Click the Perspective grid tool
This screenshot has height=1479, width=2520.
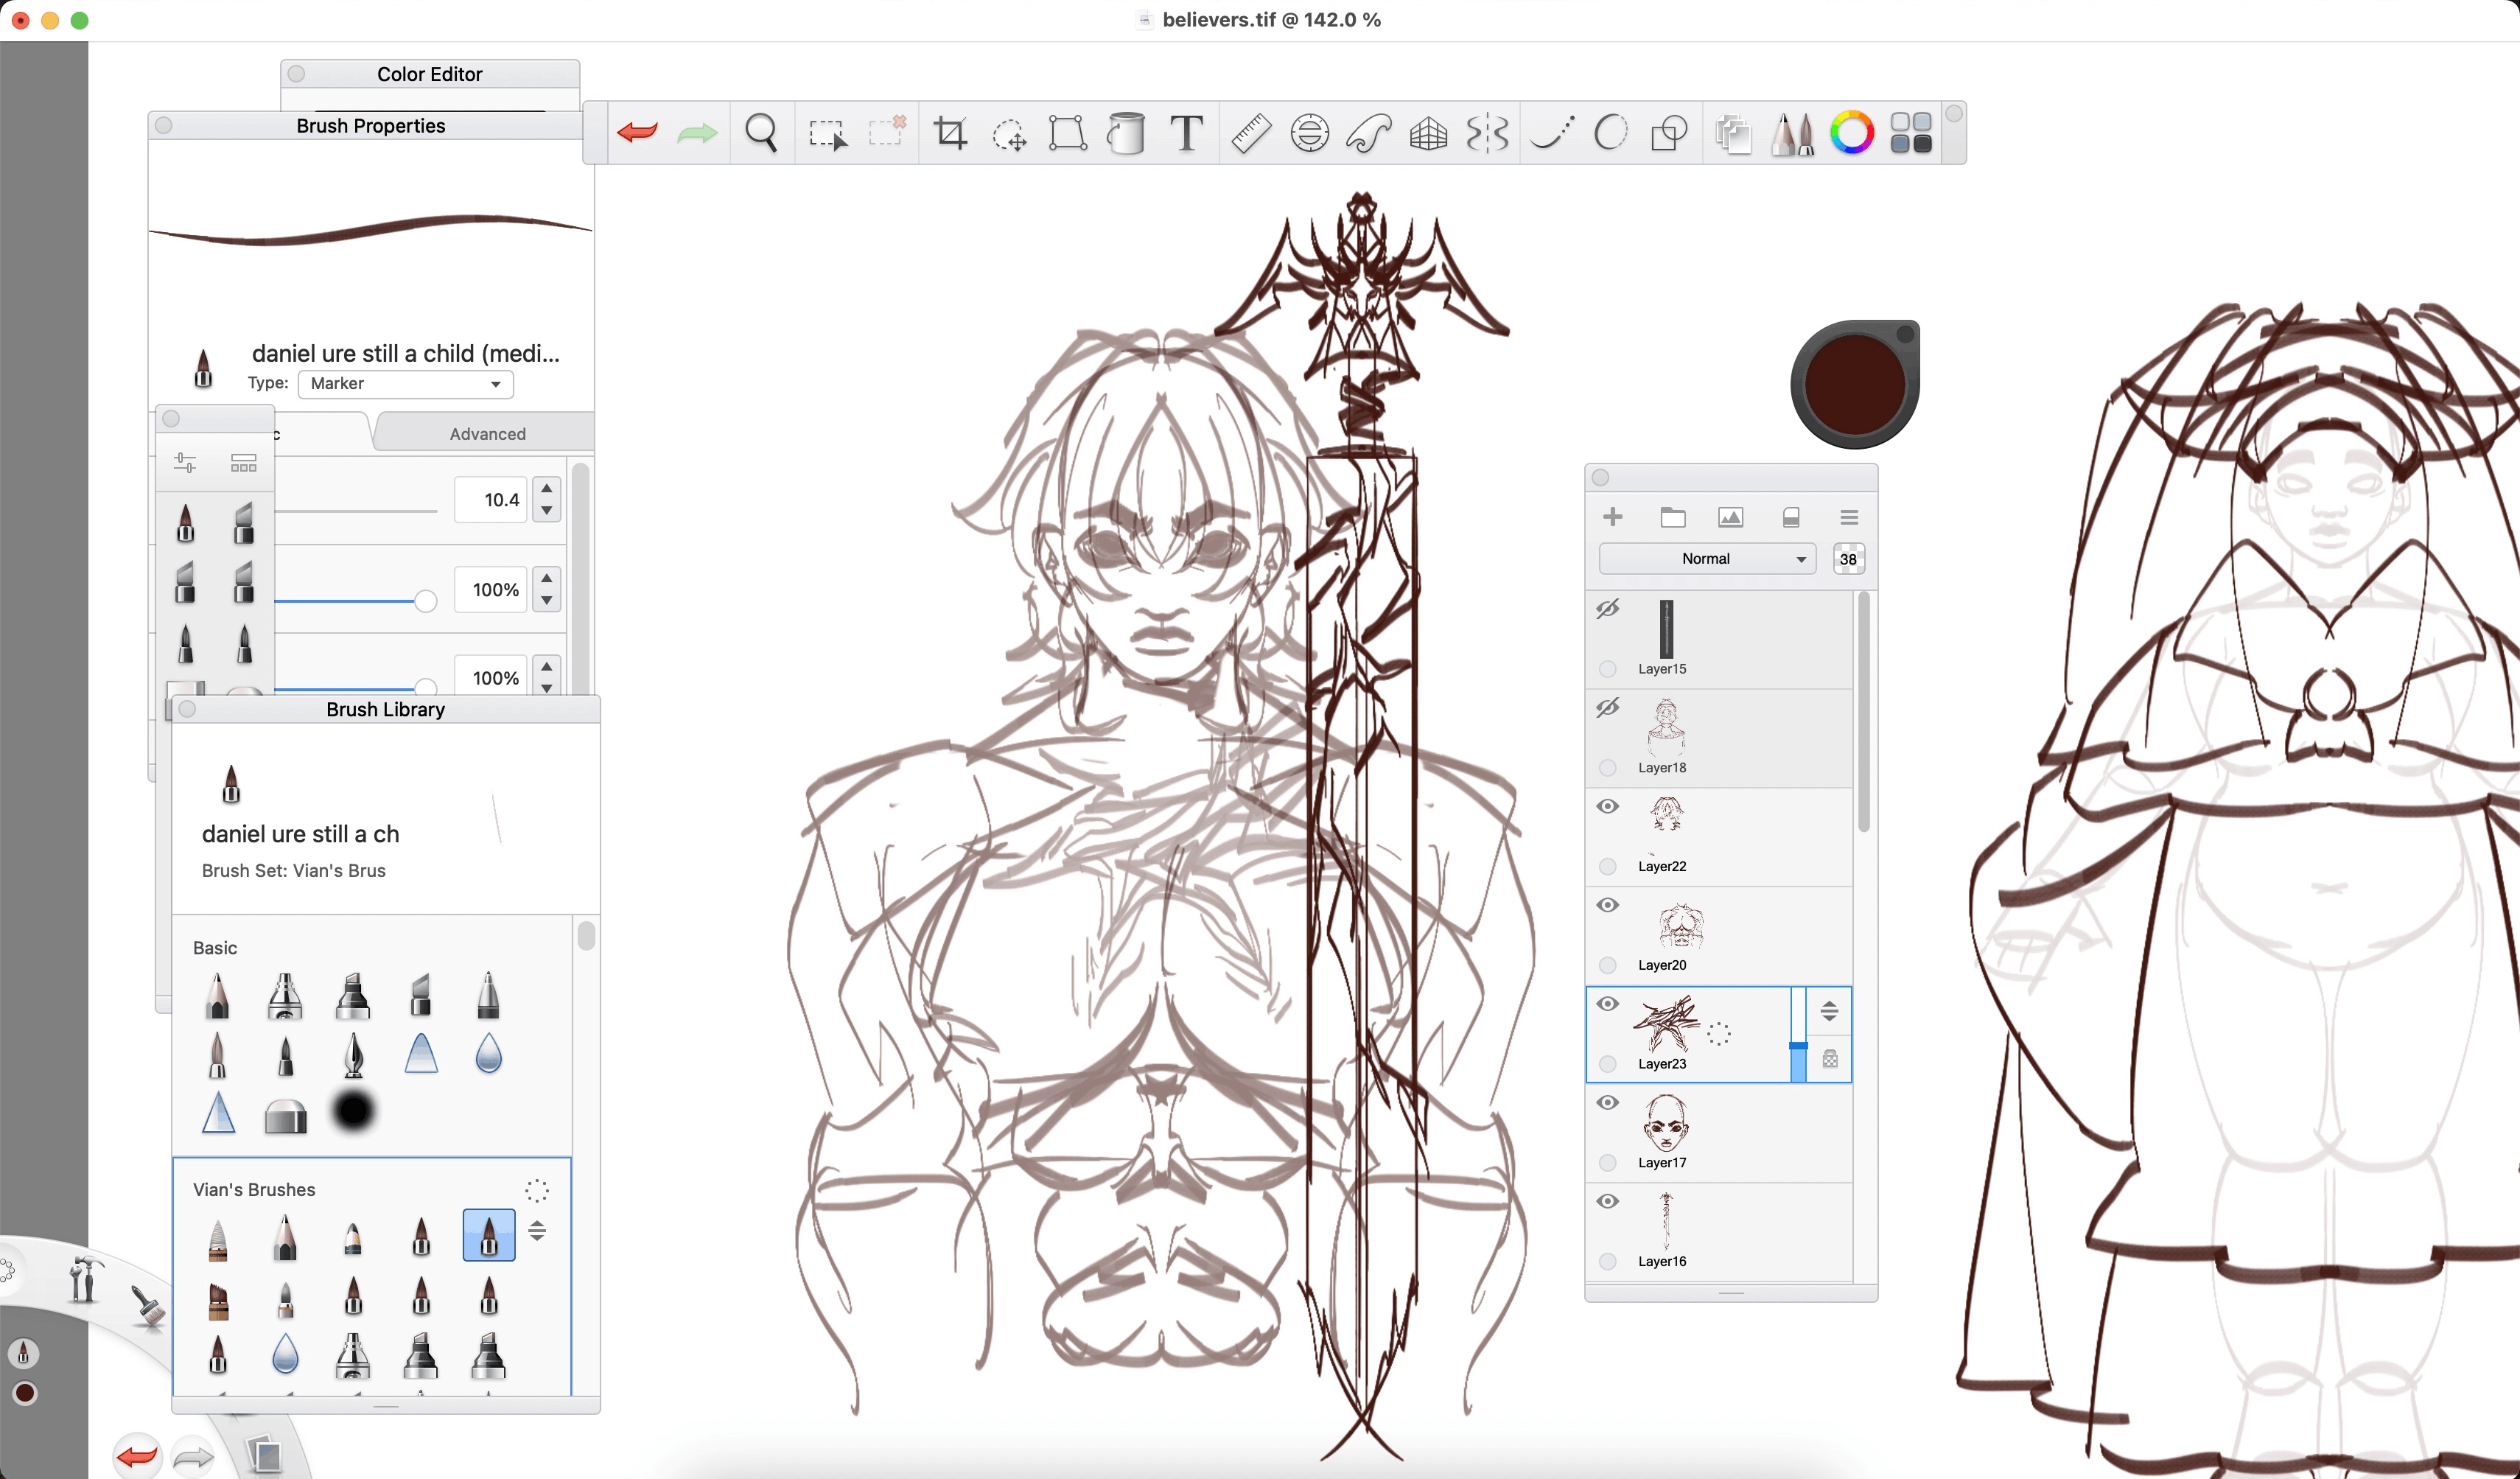[1428, 133]
